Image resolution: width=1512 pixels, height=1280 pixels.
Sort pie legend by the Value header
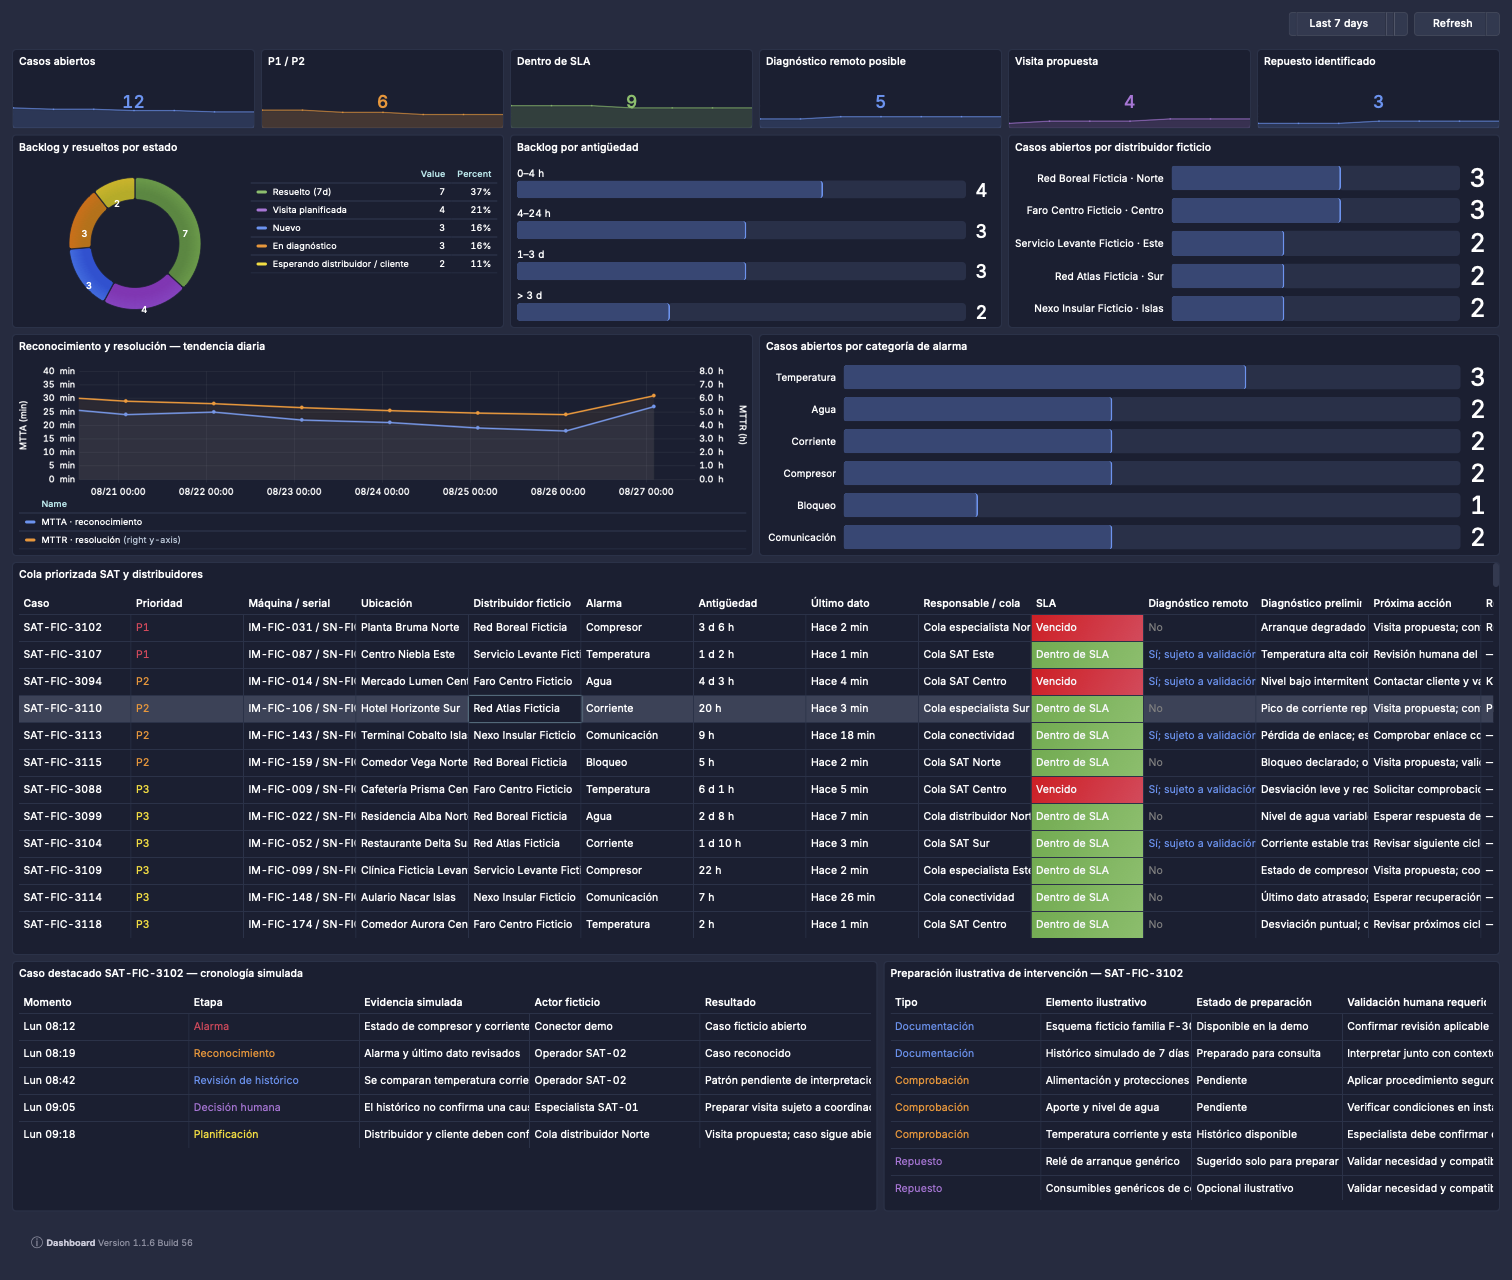click(x=432, y=174)
